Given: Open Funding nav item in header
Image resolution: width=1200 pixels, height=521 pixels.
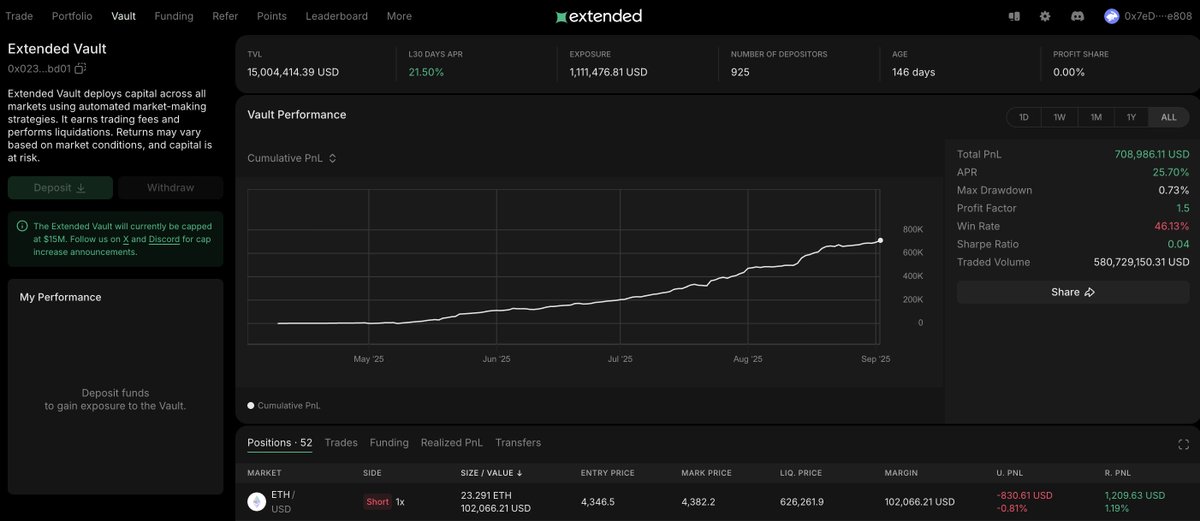Looking at the screenshot, I should 174,16.
